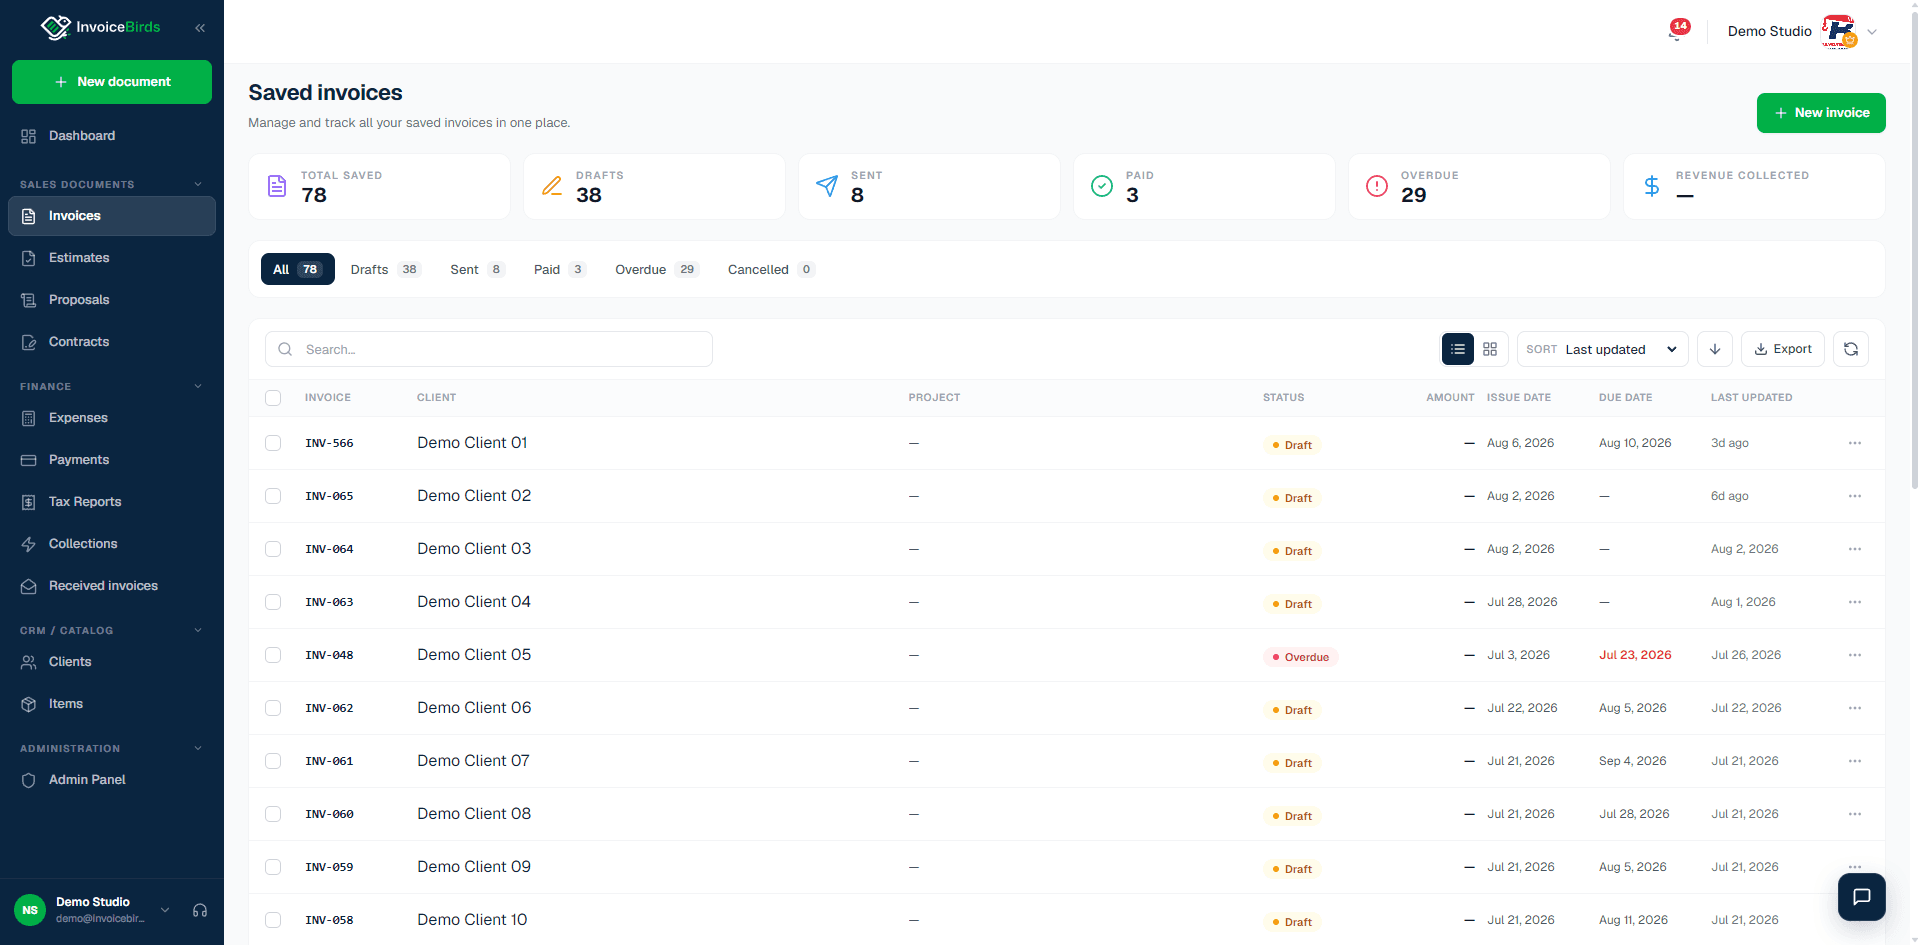Refresh the invoices list
Viewport: 1920px width, 945px height.
pyautogui.click(x=1851, y=349)
